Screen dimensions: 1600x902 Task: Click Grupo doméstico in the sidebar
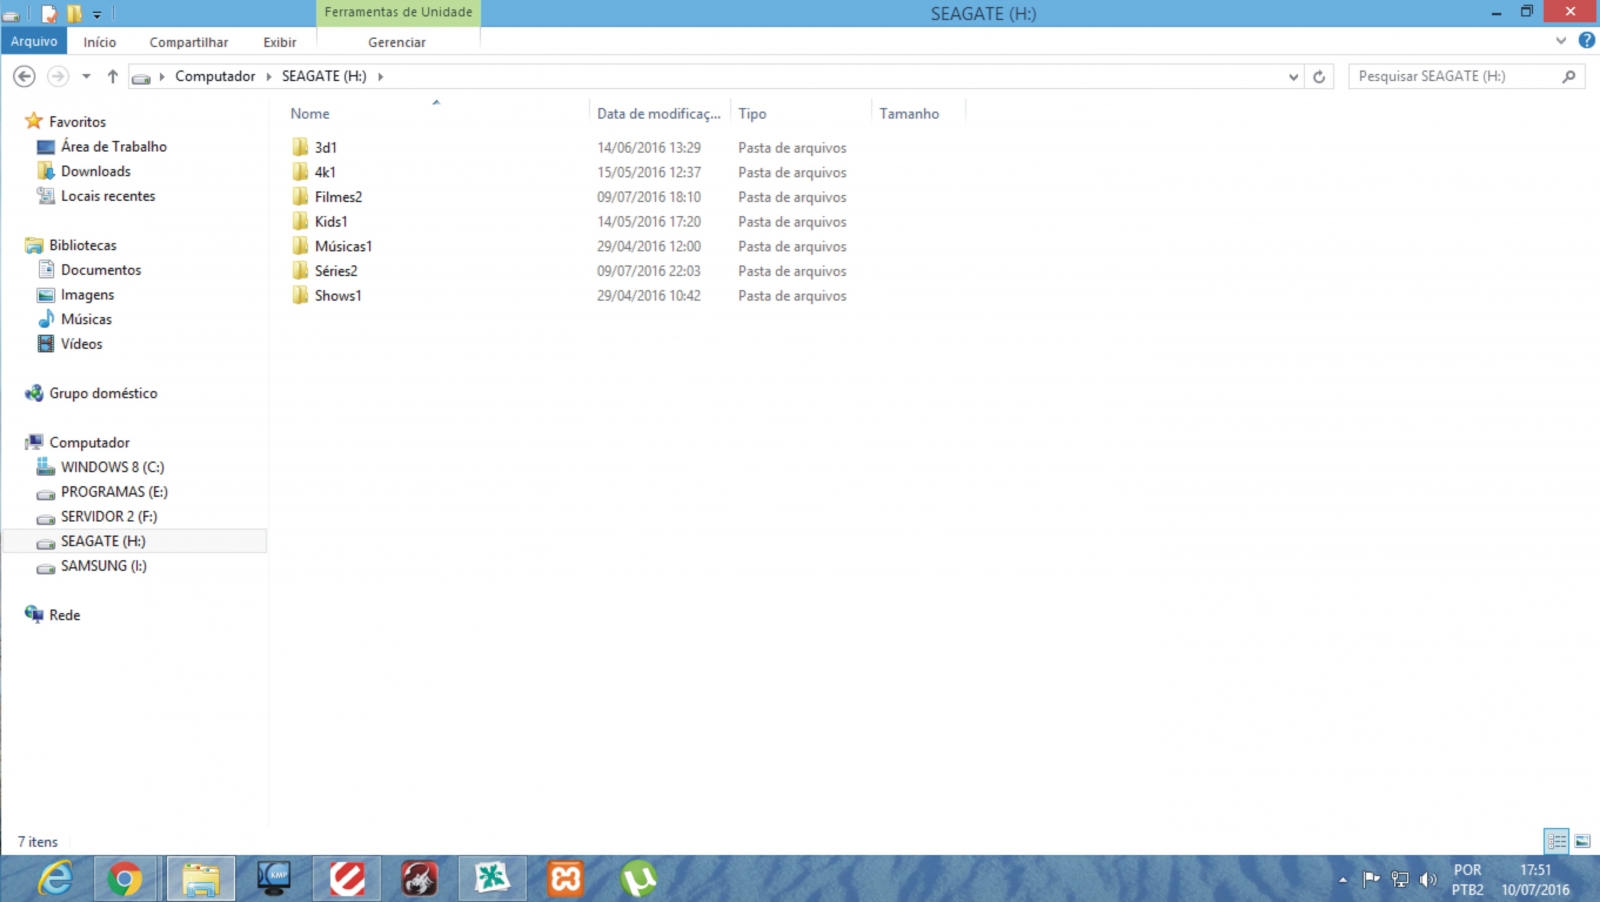point(103,393)
